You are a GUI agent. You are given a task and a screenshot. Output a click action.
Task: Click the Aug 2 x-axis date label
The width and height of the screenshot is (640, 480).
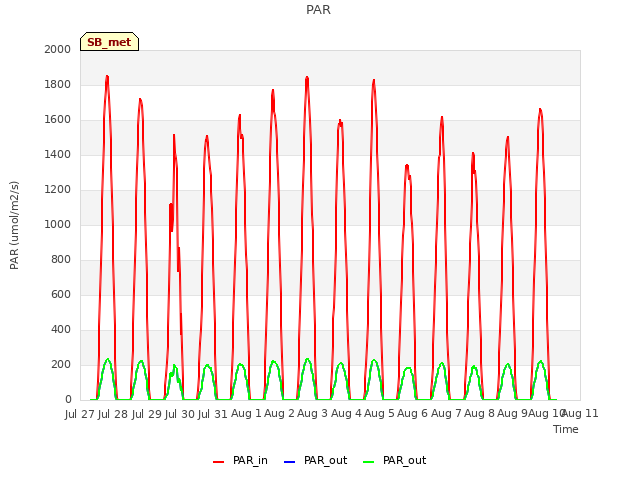point(279,413)
